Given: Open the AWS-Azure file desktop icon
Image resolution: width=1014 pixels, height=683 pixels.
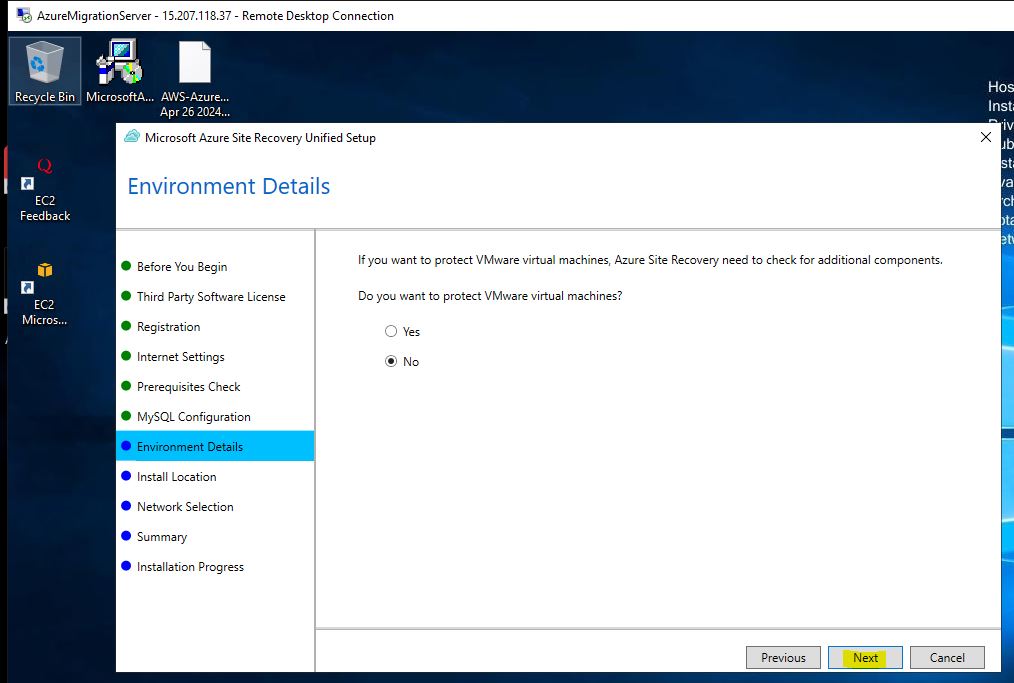Looking at the screenshot, I should click(195, 65).
